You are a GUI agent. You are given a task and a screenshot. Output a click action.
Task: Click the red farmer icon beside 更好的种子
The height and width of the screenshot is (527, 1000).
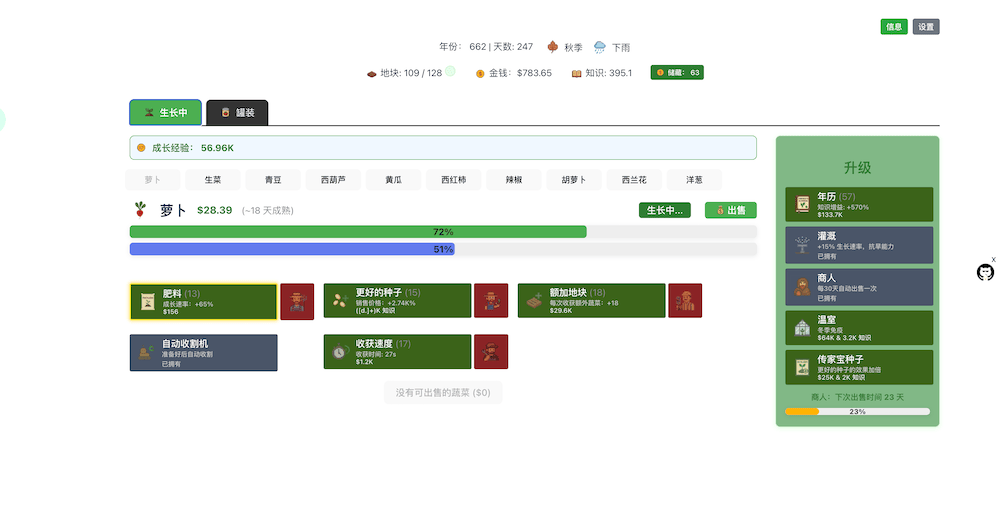click(491, 301)
